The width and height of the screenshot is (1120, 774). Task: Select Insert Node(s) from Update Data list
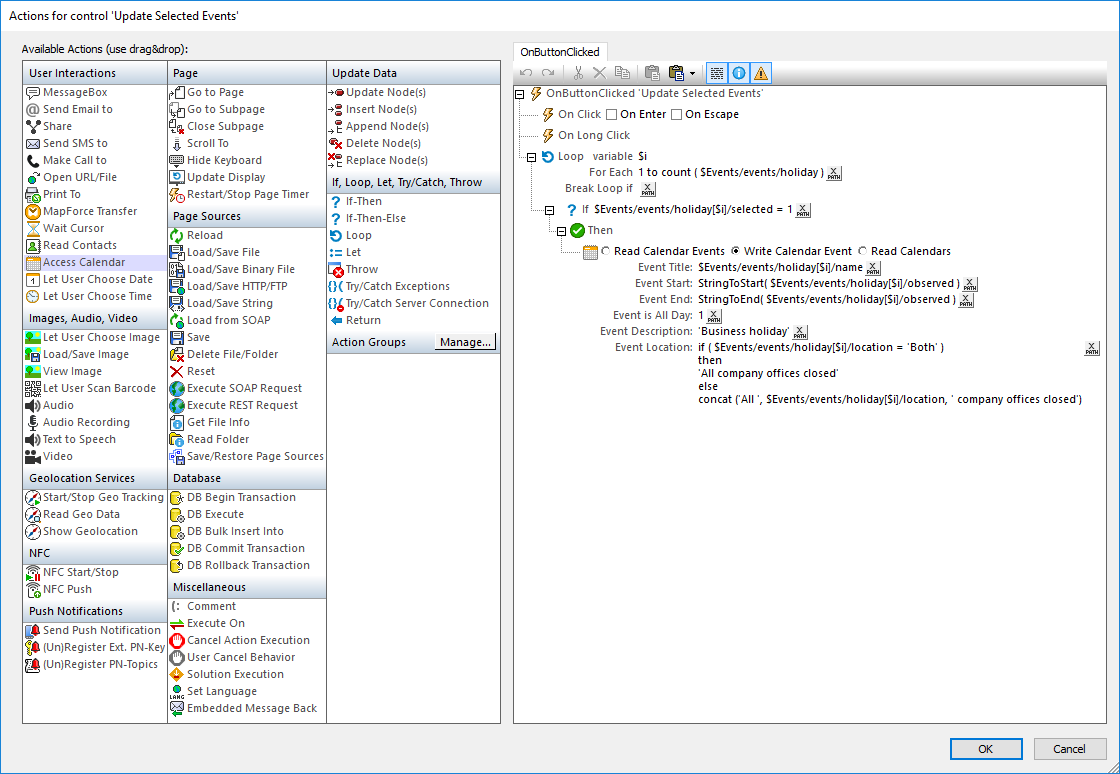pyautogui.click(x=379, y=108)
